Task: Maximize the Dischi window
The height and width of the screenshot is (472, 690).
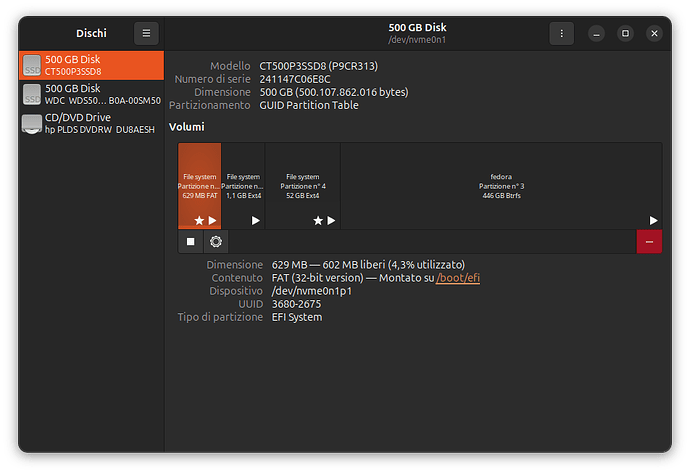Action: click(625, 33)
